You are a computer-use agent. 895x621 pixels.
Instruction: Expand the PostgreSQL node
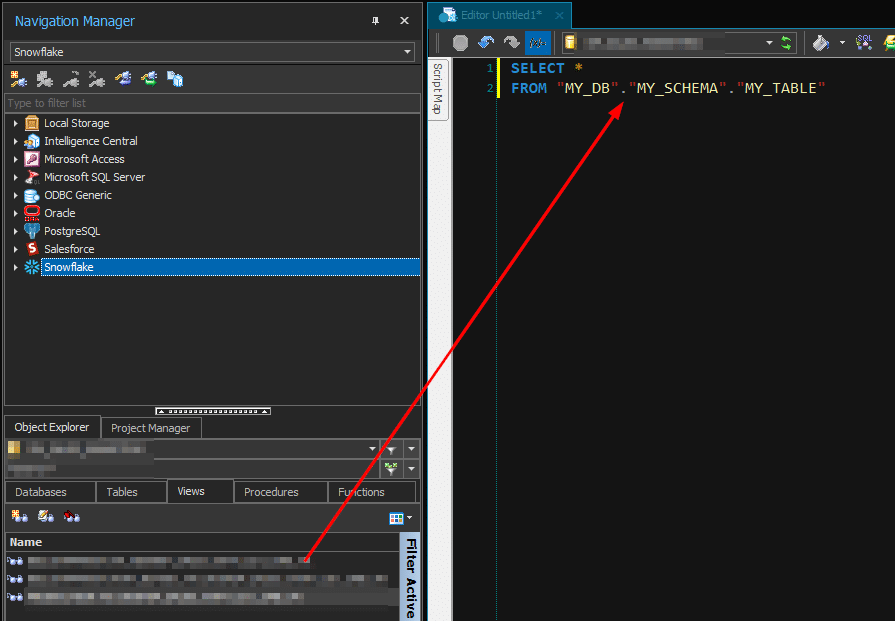[15, 231]
